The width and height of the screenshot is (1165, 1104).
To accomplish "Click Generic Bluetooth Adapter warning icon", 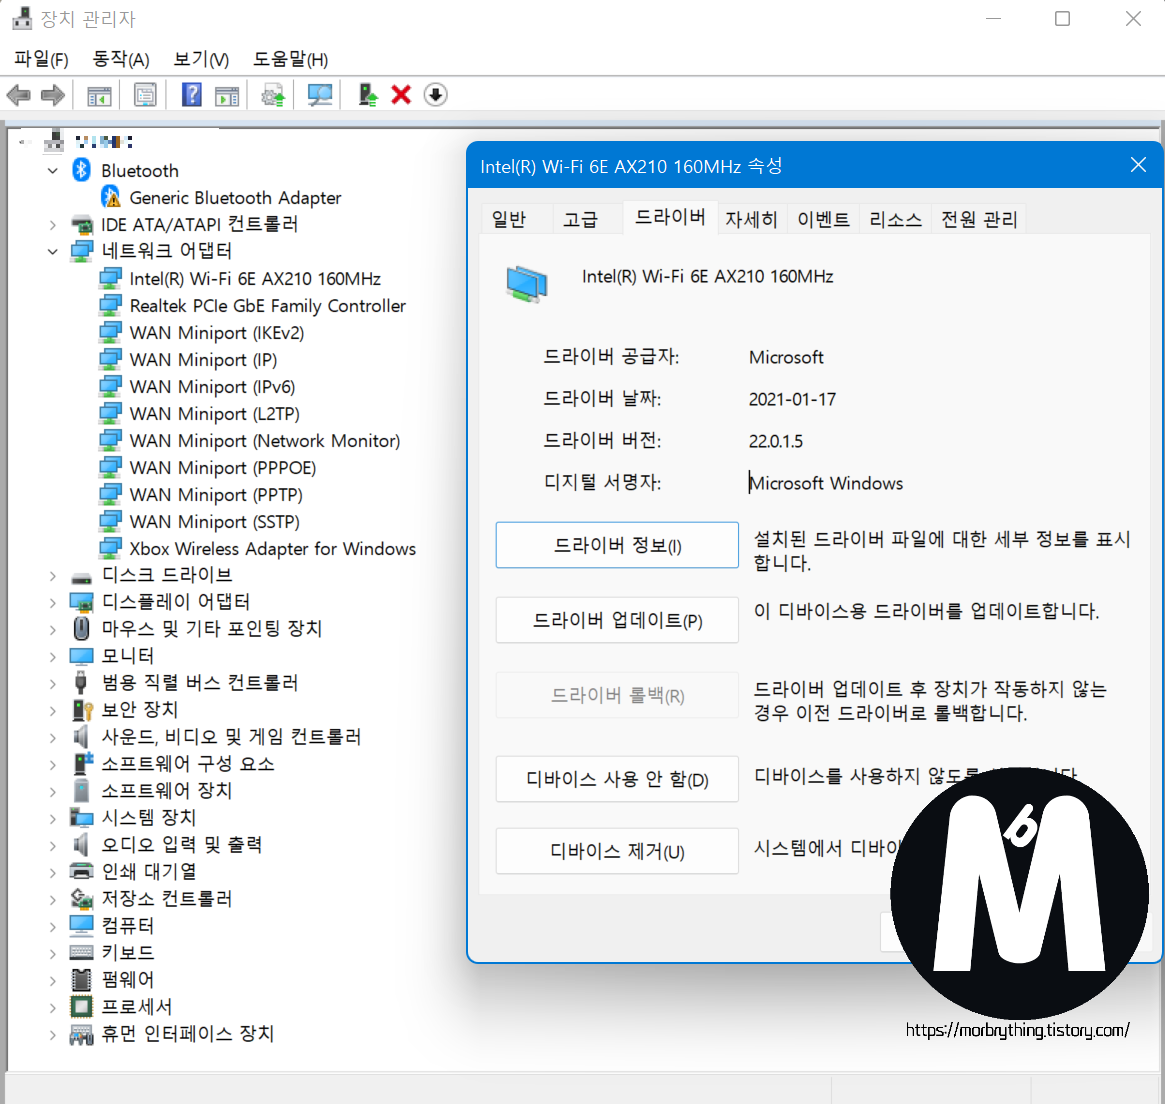I will coord(111,198).
